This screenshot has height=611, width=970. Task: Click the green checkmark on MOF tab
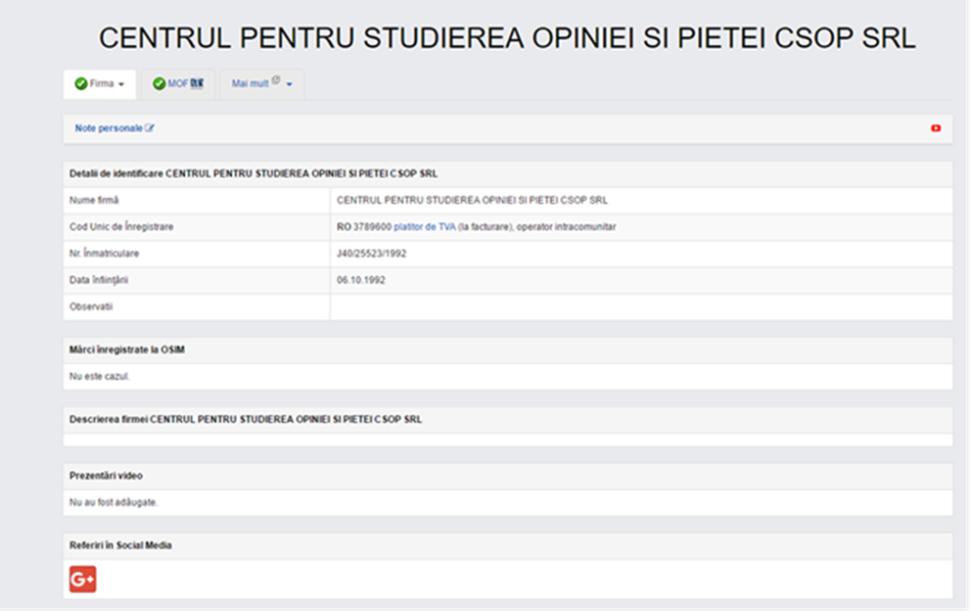click(x=159, y=84)
